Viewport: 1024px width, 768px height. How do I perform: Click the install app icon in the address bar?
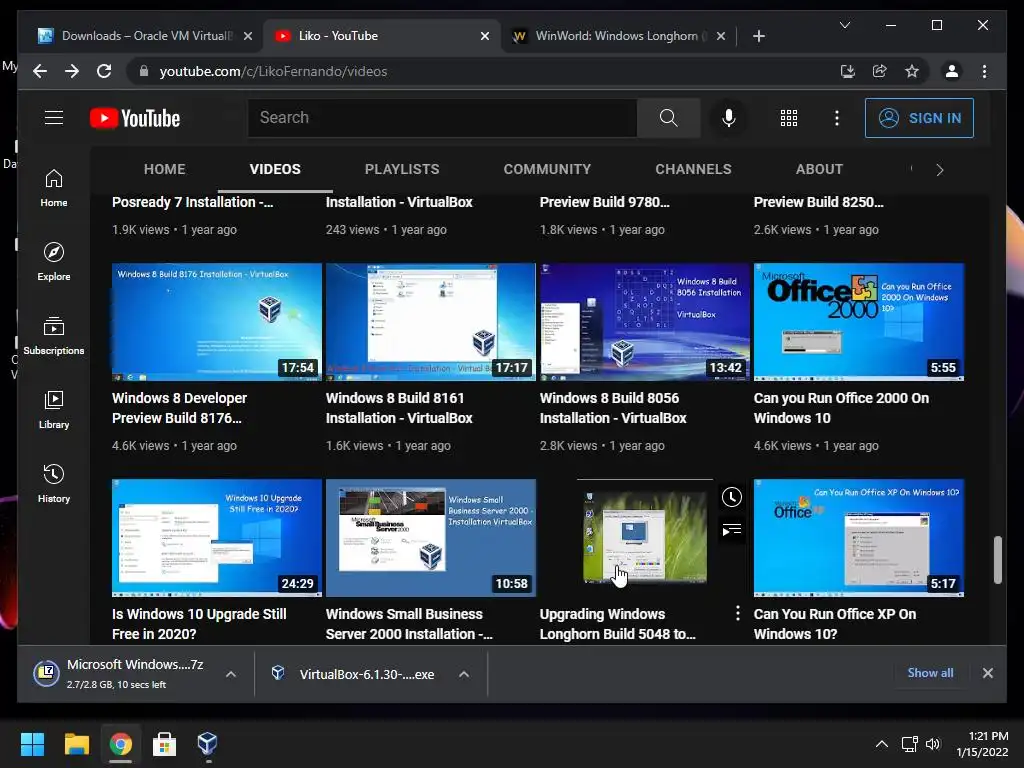tap(848, 71)
